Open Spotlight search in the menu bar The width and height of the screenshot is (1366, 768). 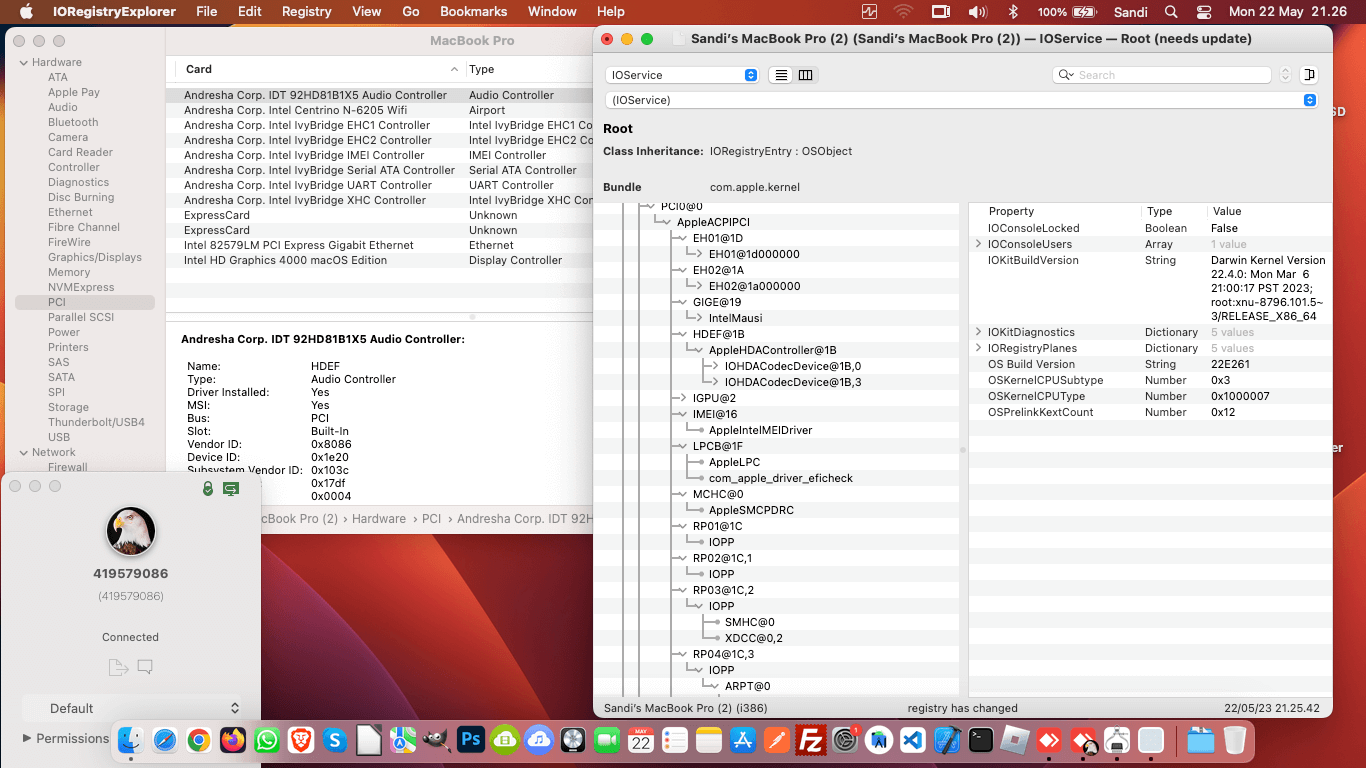coord(1171,12)
